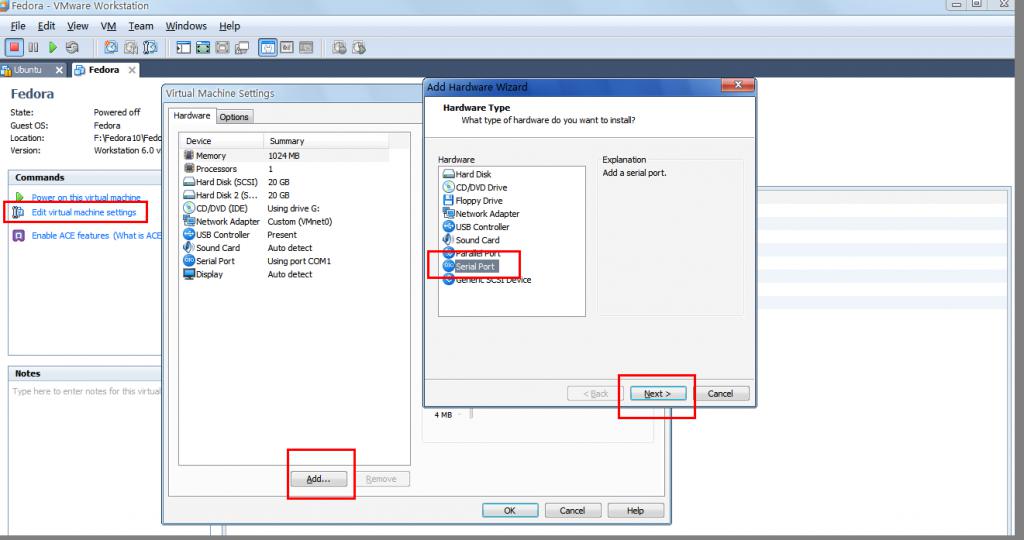Viewport: 1024px width, 540px height.
Task: Select Serial Port Using port COM1 device row
Action: click(x=286, y=261)
